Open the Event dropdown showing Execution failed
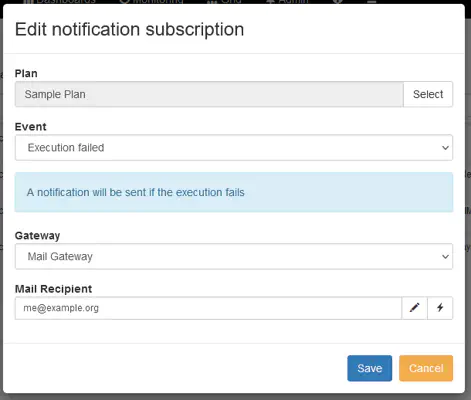The width and height of the screenshot is (471, 400). coord(234,147)
